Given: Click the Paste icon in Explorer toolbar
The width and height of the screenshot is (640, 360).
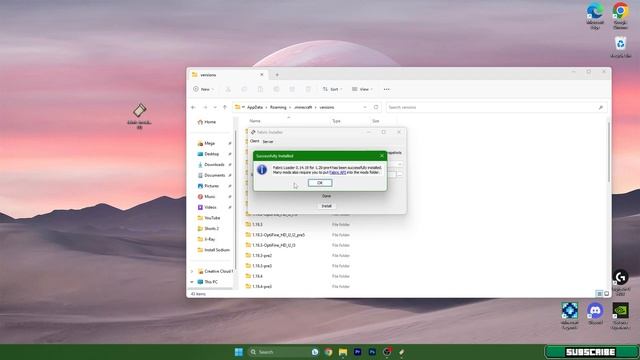Looking at the screenshot, I should [260, 89].
